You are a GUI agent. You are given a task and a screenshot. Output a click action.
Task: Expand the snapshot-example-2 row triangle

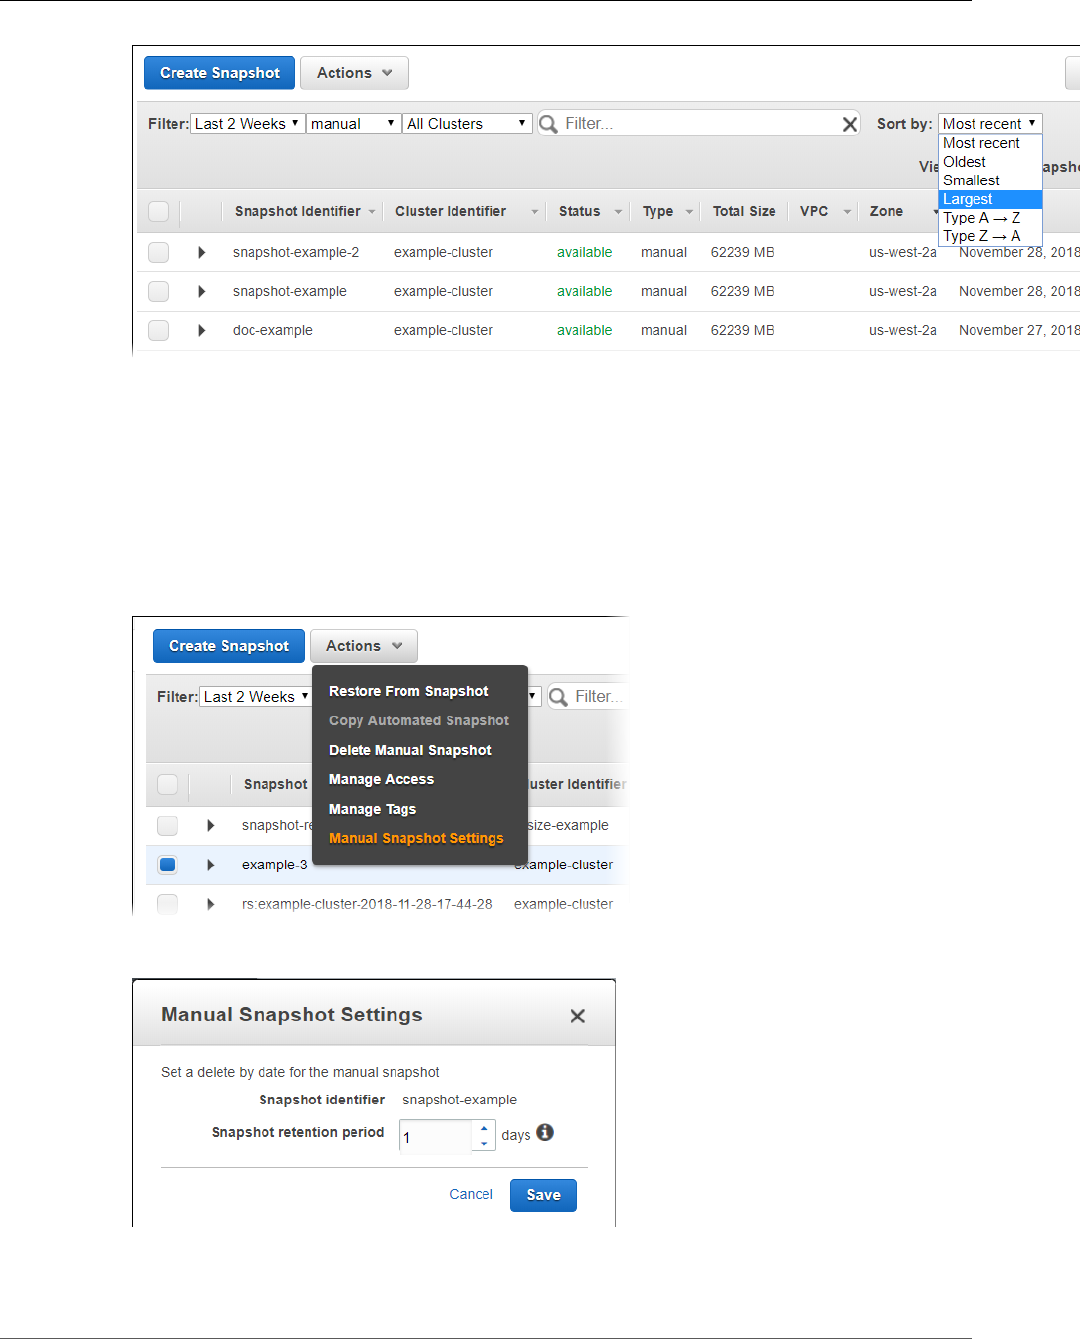pyautogui.click(x=202, y=252)
